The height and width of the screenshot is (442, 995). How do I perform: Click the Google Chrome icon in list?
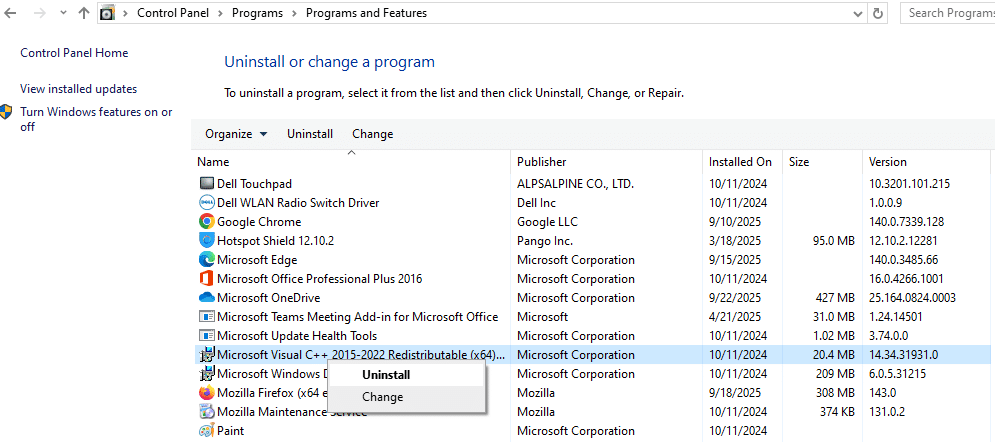click(x=207, y=222)
